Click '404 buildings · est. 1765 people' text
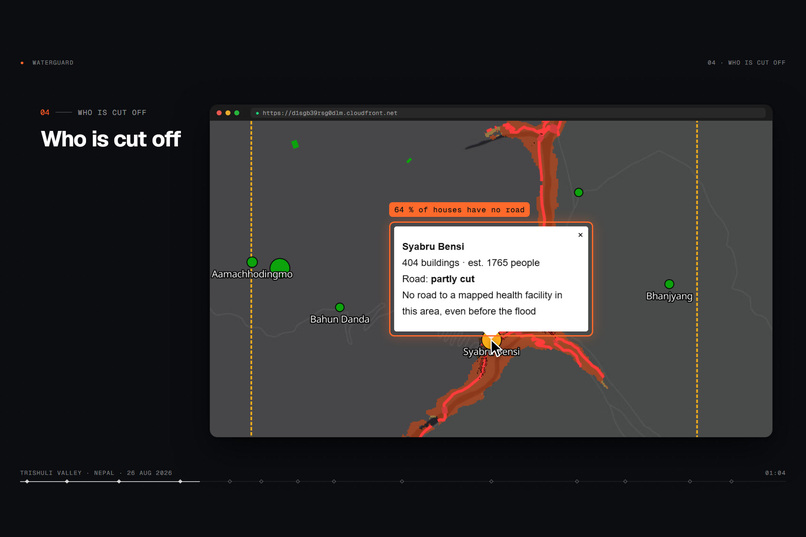 [x=471, y=263]
